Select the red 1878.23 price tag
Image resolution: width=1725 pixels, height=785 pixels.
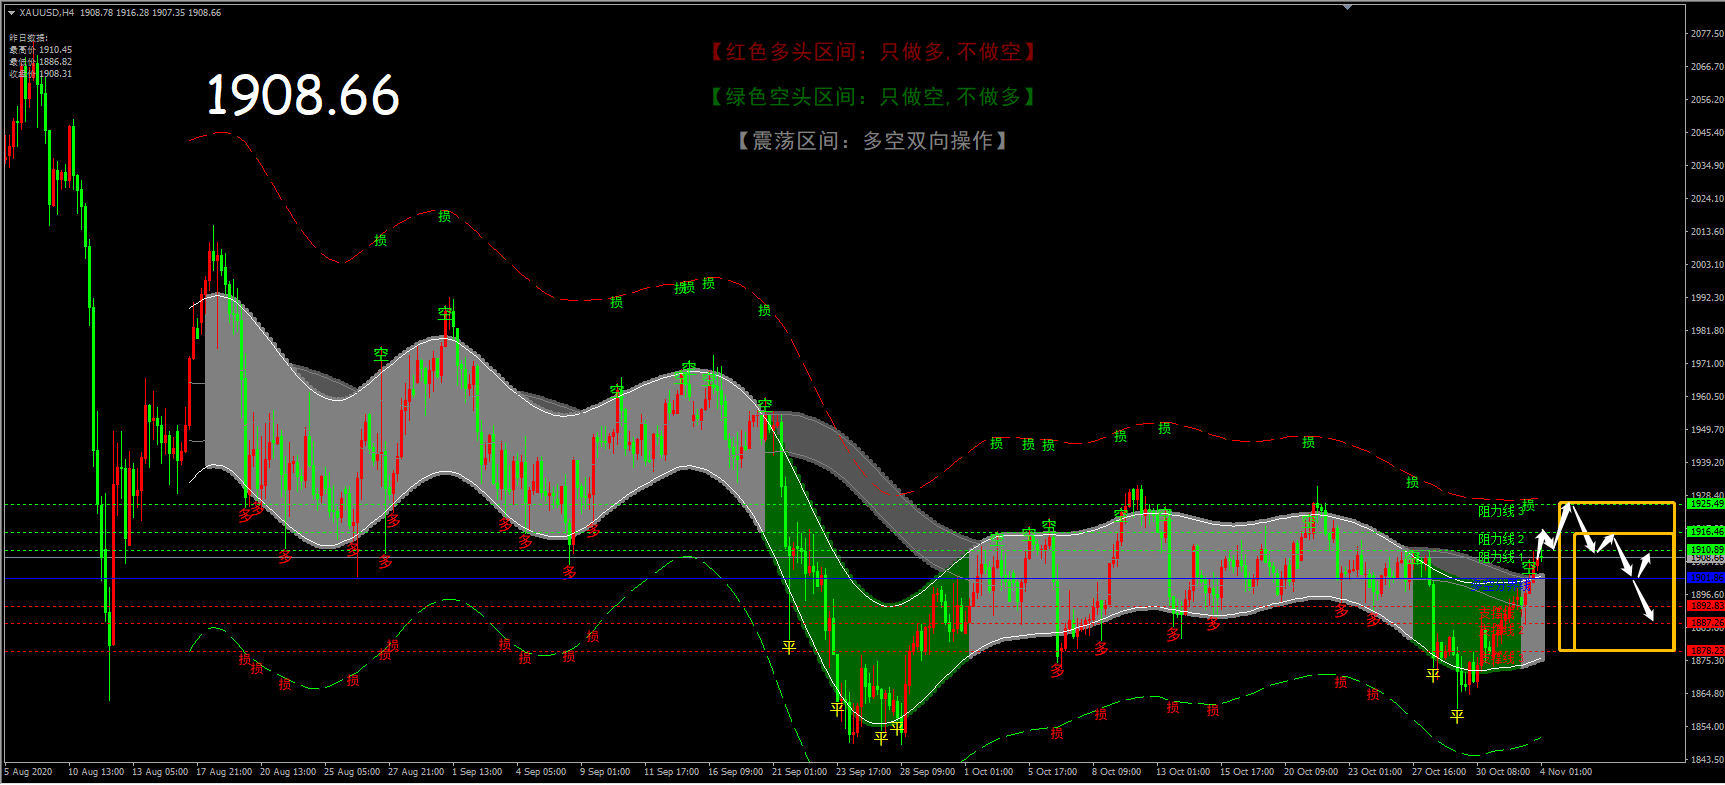(x=1706, y=651)
